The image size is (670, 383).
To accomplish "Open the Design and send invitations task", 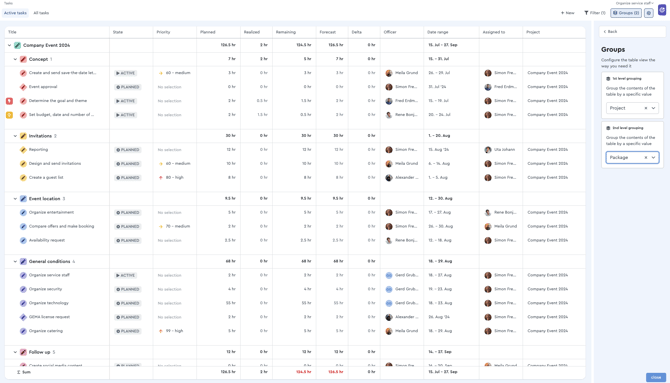I will coord(55,163).
